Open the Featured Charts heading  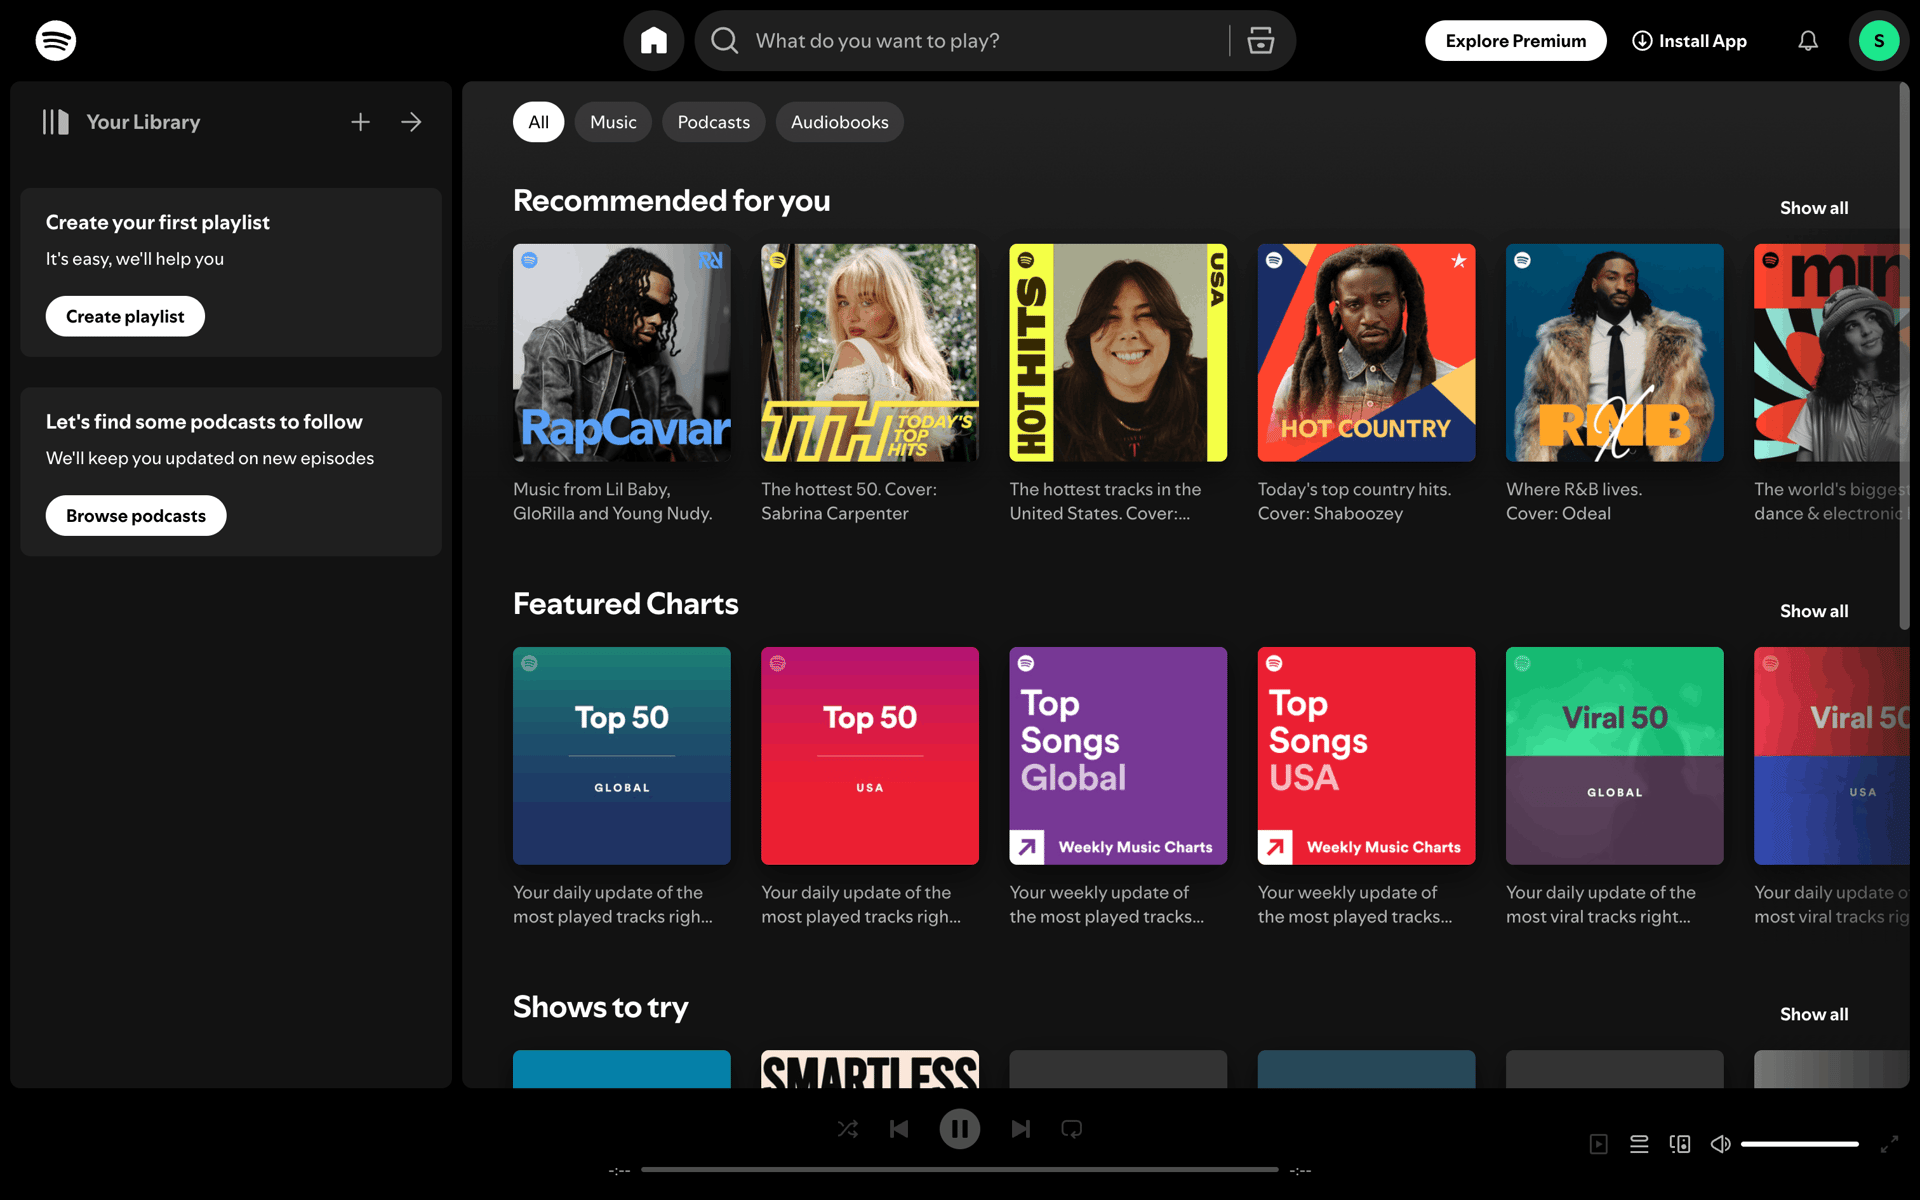coord(625,604)
